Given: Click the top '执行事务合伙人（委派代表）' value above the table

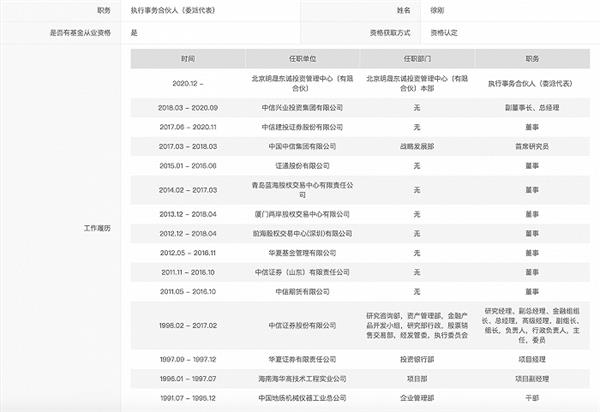Looking at the screenshot, I should pos(173,10).
